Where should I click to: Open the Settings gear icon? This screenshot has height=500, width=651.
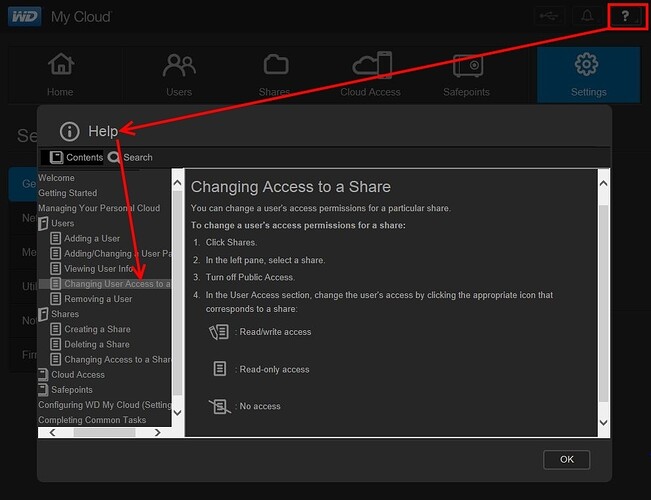[586, 64]
